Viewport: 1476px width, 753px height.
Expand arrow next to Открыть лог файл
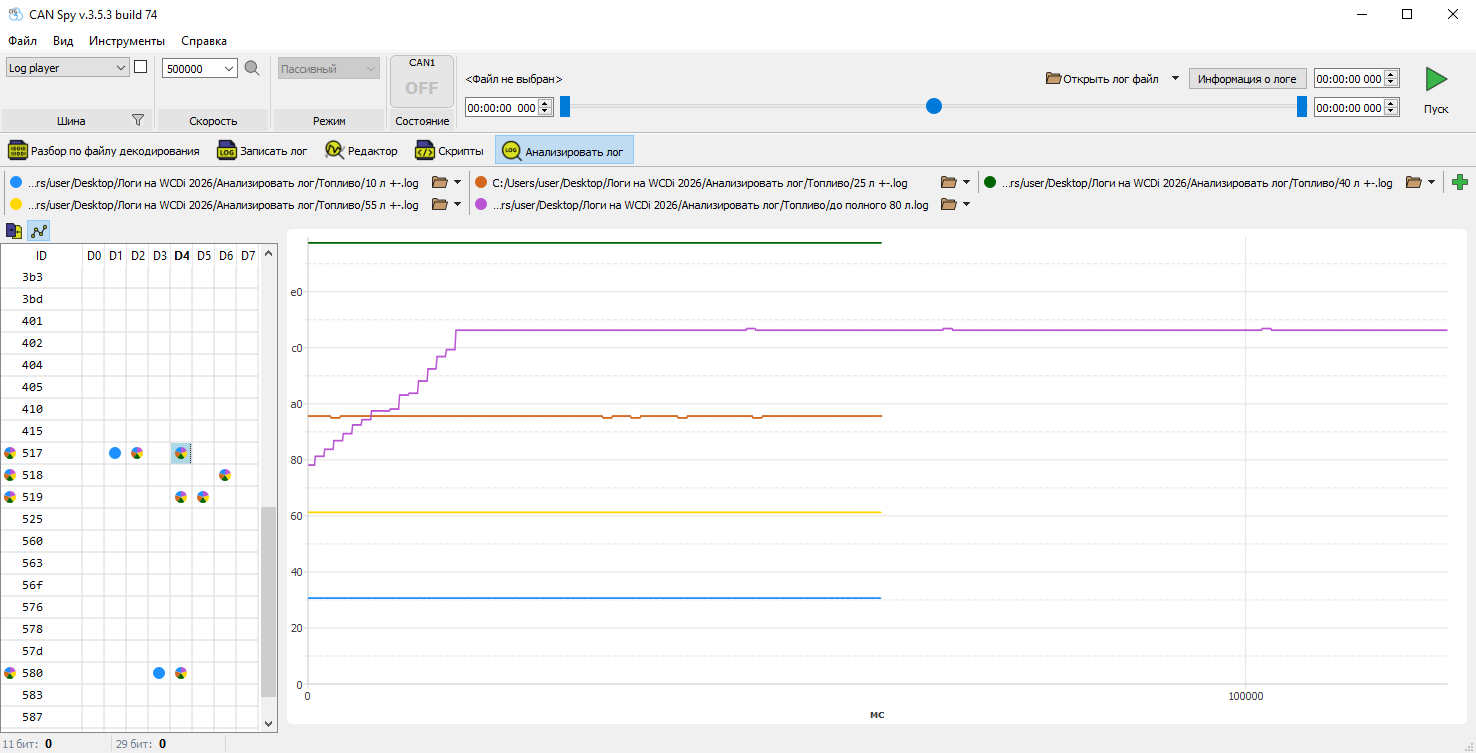click(x=1175, y=78)
